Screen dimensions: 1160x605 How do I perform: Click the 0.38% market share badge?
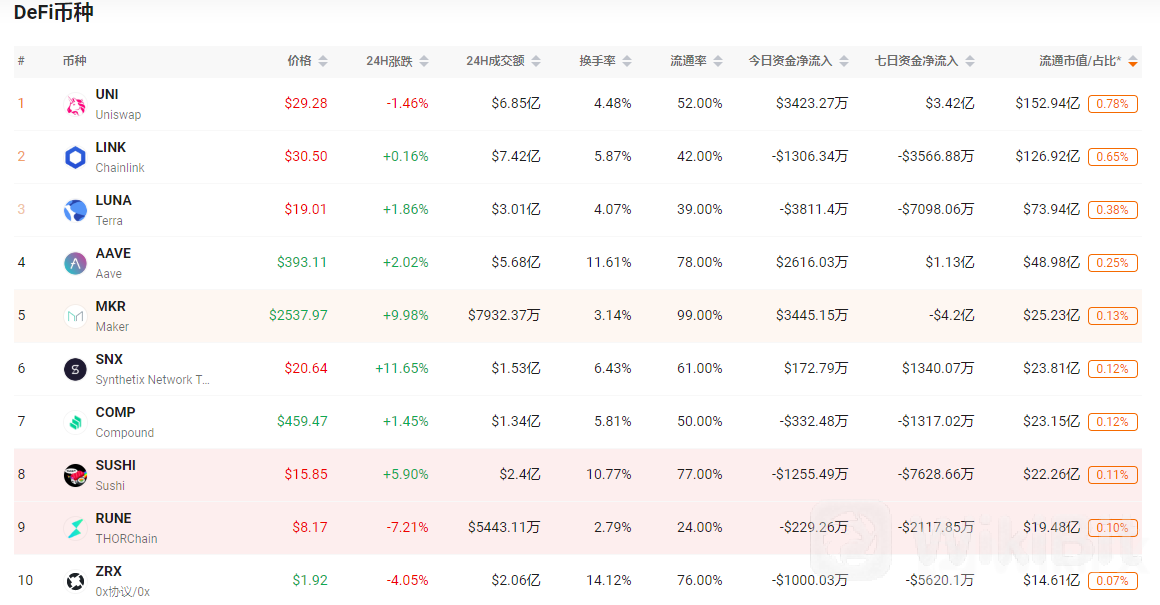pos(1113,210)
